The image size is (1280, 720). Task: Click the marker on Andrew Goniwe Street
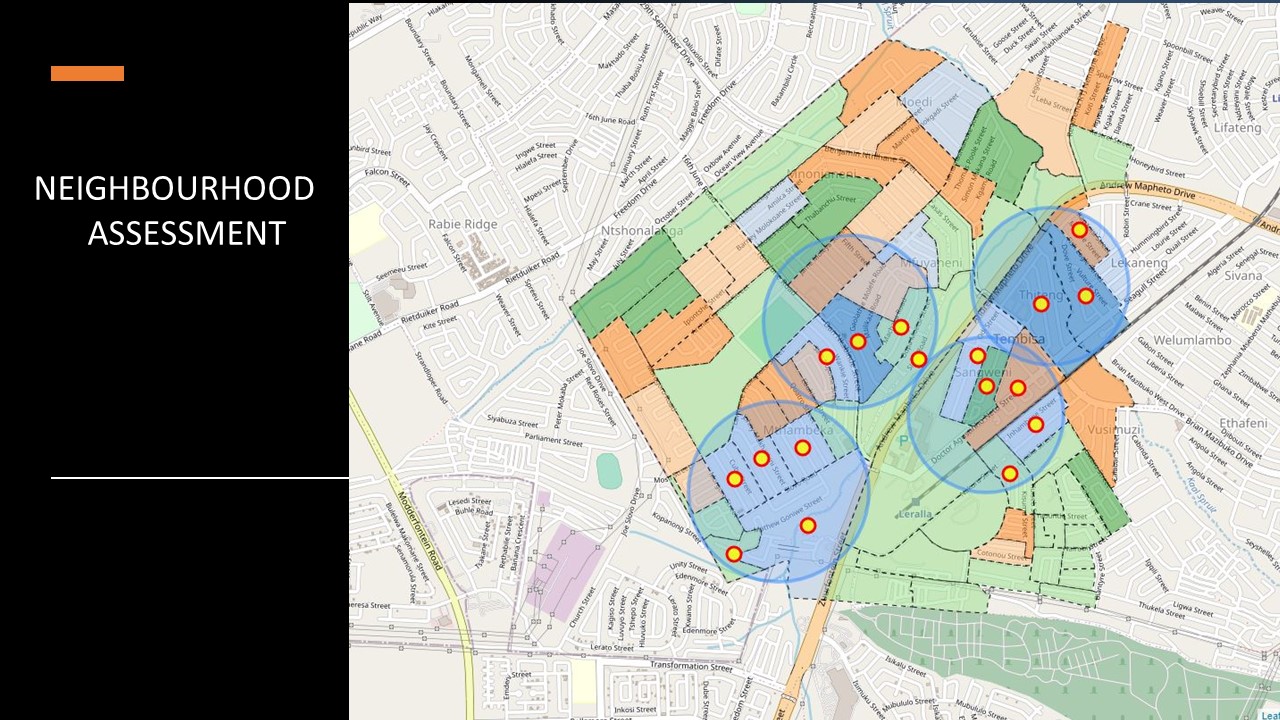tap(808, 525)
